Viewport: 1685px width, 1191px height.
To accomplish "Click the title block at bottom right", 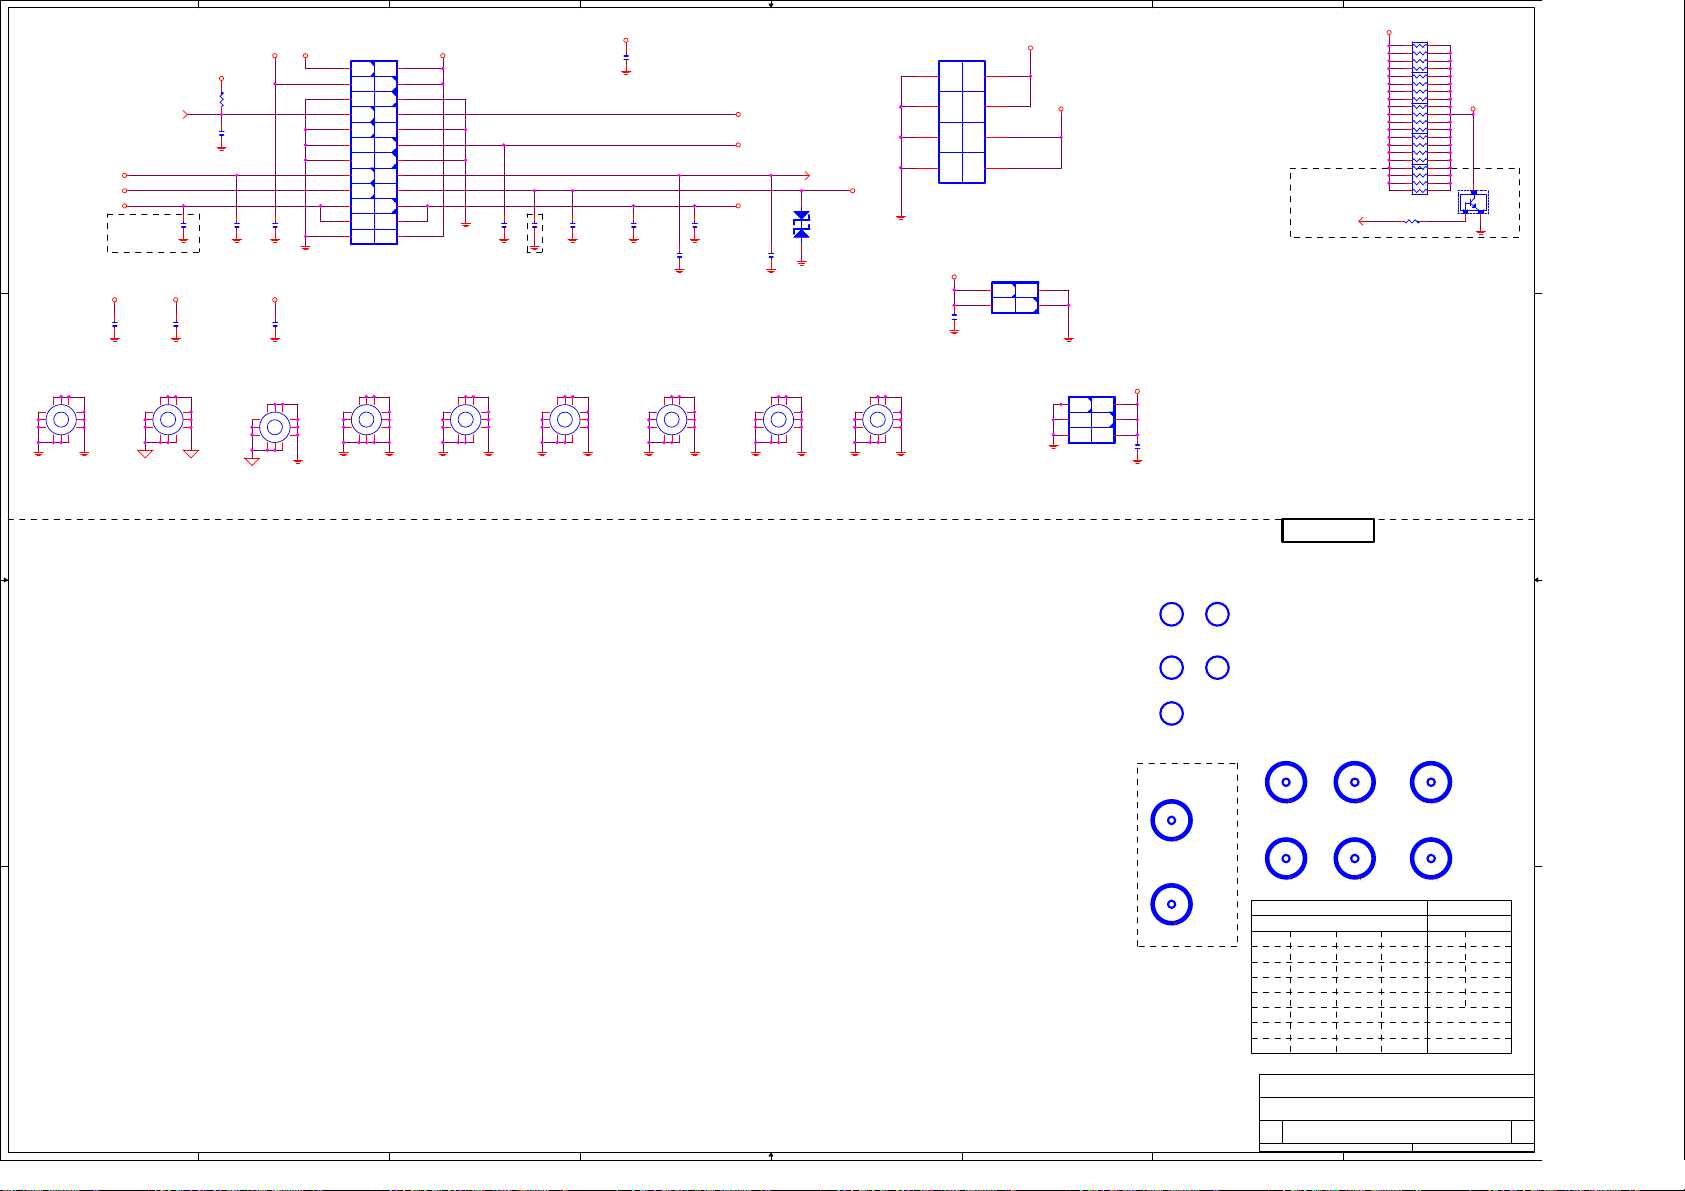I will tap(1396, 1113).
